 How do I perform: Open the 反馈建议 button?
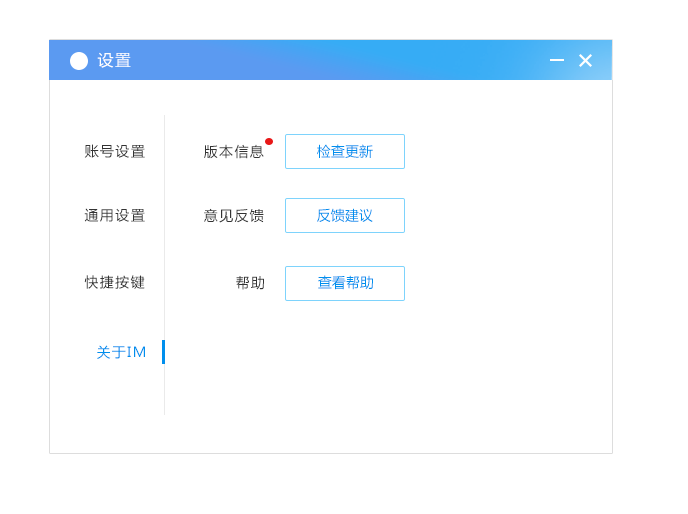tap(345, 216)
